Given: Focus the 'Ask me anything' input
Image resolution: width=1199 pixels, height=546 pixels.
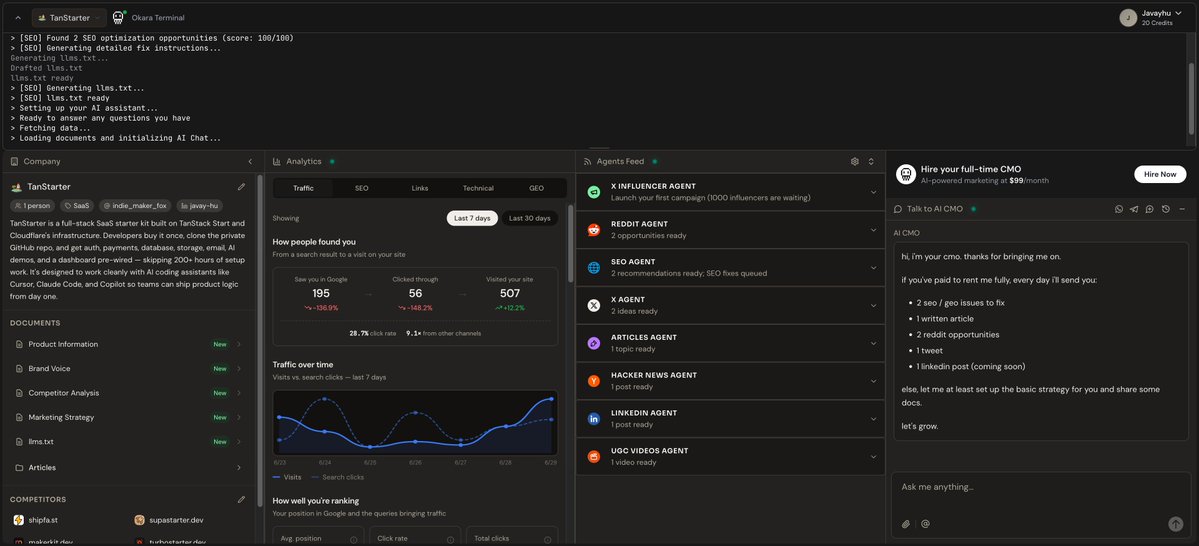Looking at the screenshot, I should pyautogui.click(x=1040, y=487).
